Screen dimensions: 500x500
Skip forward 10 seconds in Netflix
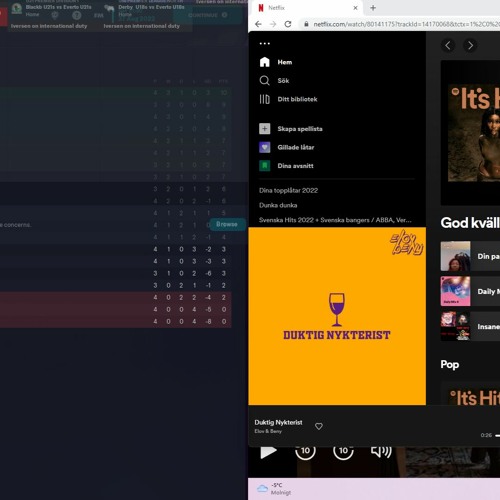[x=343, y=451]
